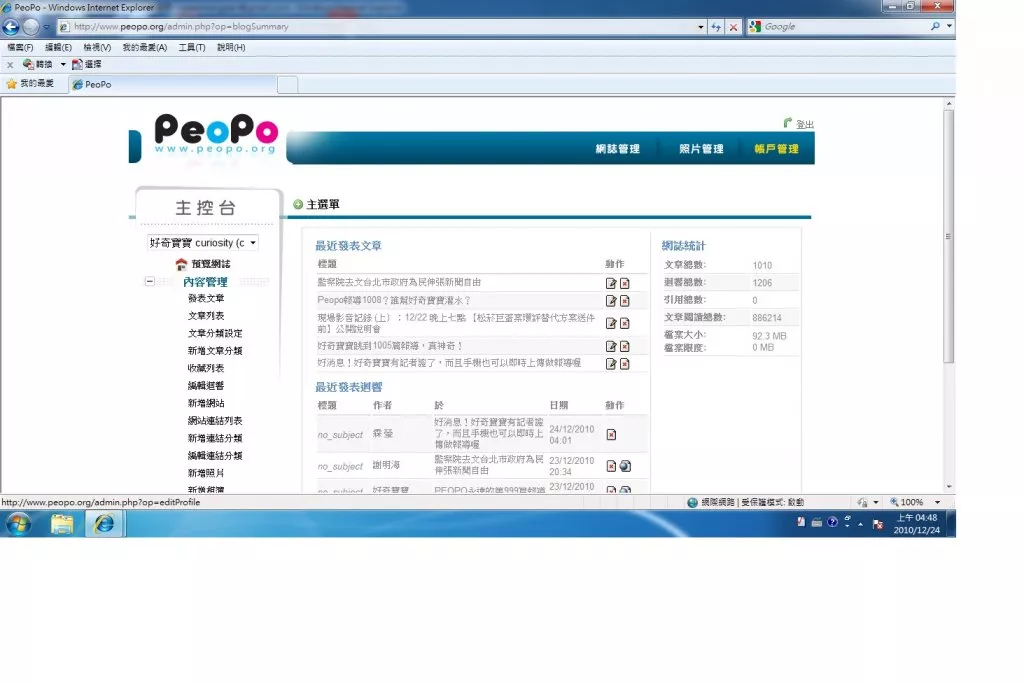The image size is (1024, 683).
Task: Open the 編輯(E) menu
Action: tap(58, 48)
